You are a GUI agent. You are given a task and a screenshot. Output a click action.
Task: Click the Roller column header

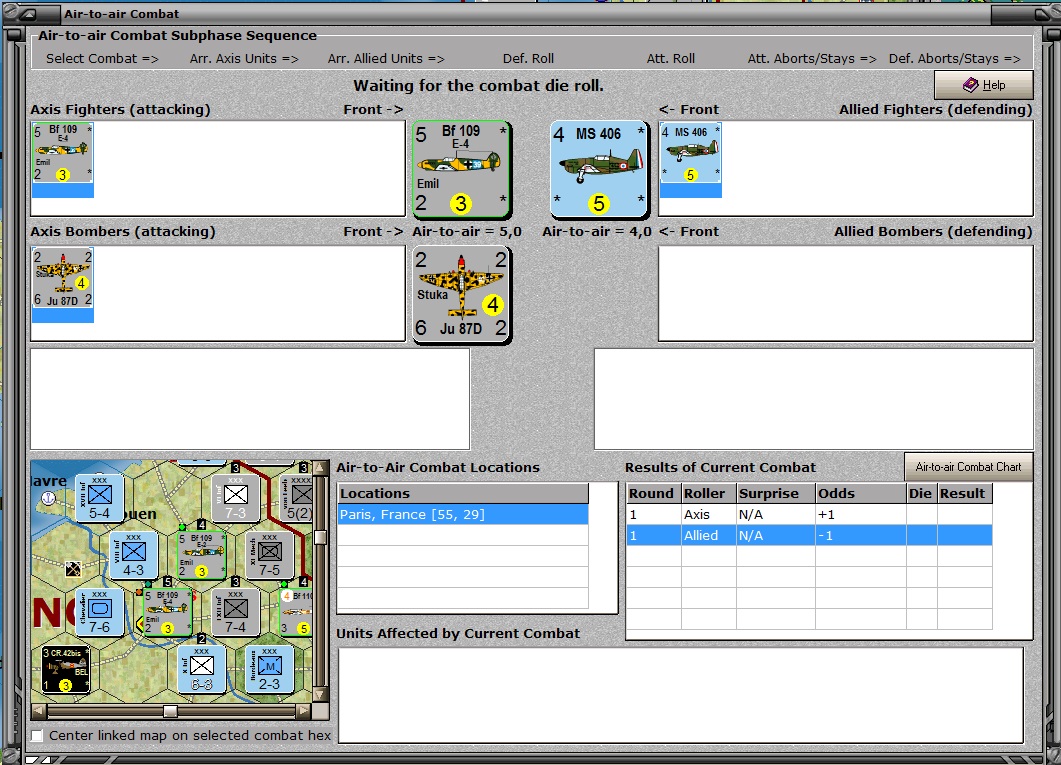click(708, 493)
